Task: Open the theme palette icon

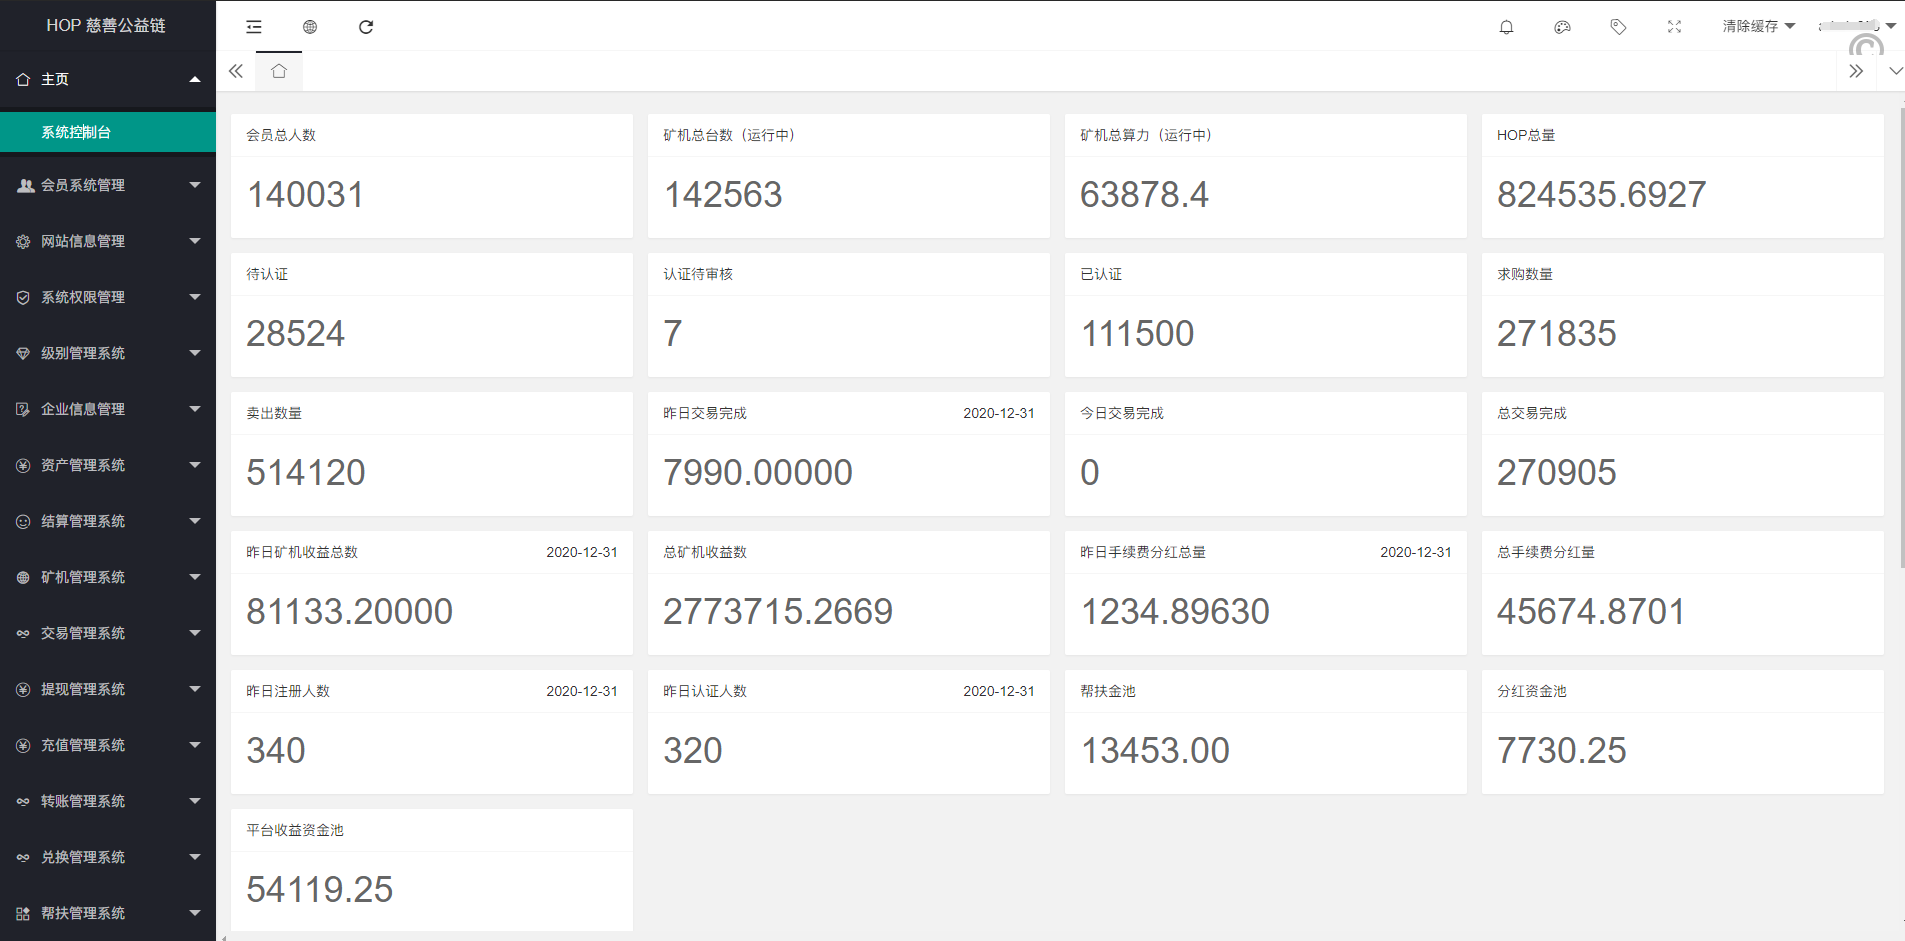Action: (x=1562, y=27)
